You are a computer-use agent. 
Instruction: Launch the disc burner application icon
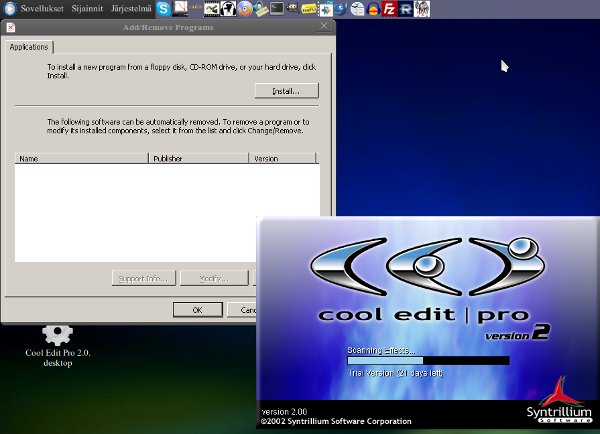click(x=245, y=8)
